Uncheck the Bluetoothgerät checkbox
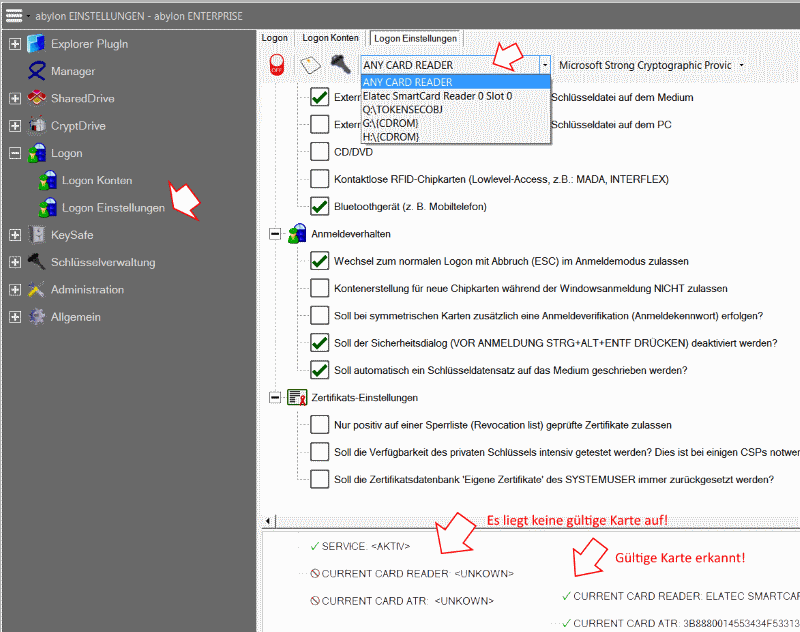 319,206
